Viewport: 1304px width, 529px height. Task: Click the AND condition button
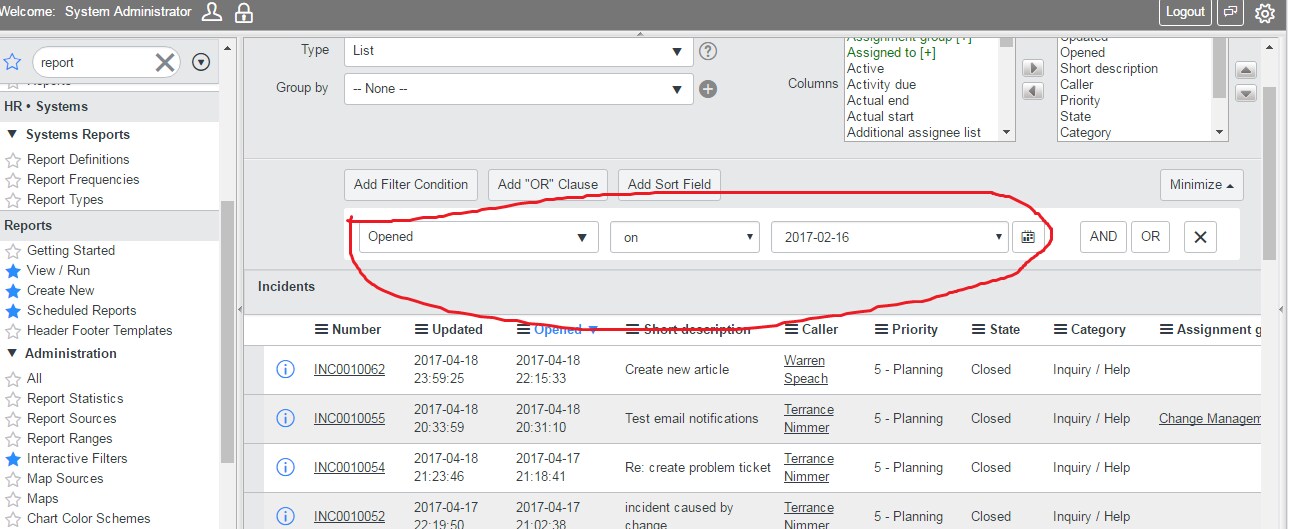point(1103,237)
